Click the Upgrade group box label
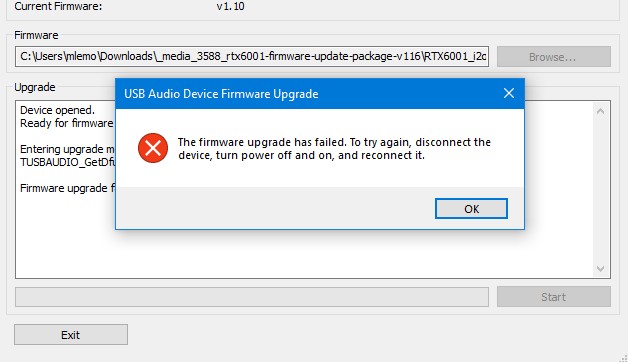 [35, 87]
